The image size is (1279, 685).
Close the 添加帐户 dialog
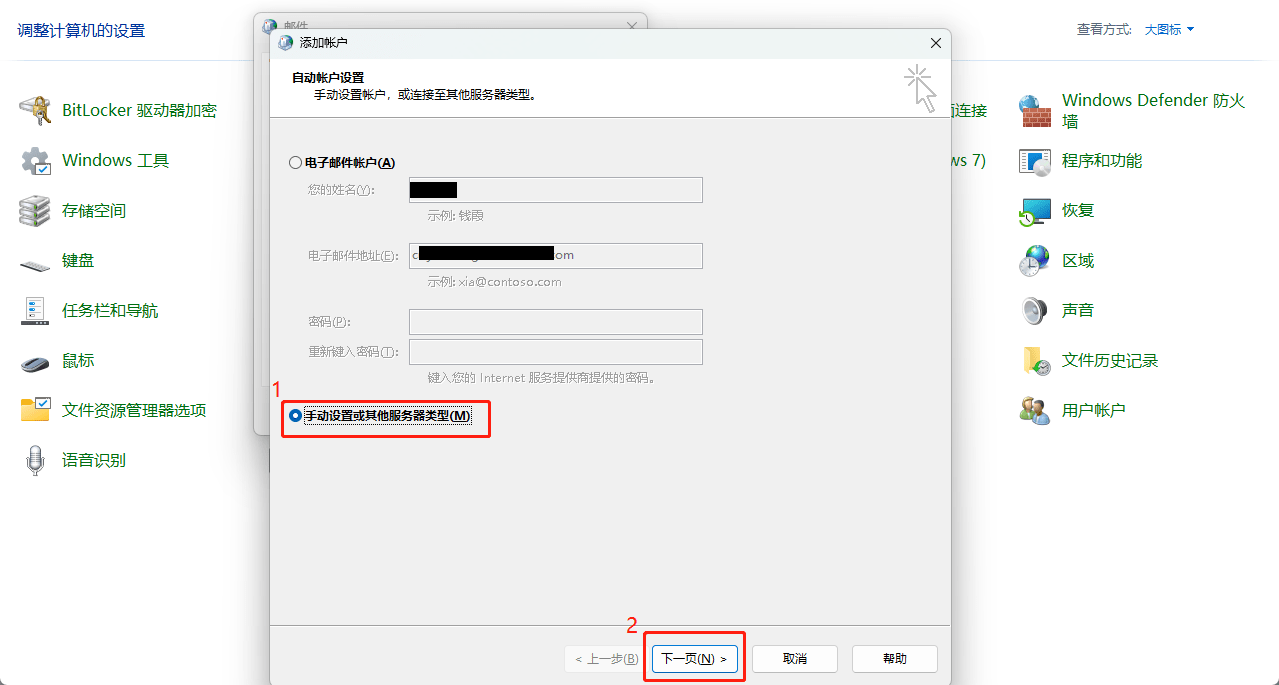(935, 43)
